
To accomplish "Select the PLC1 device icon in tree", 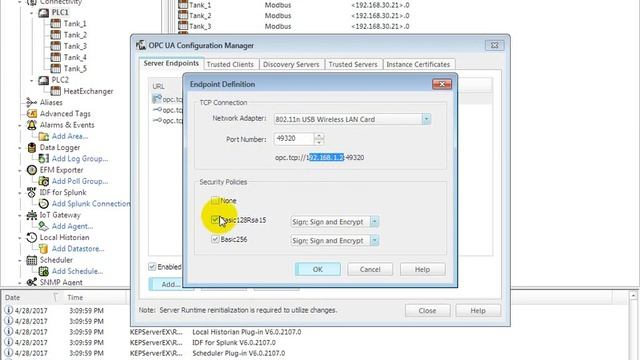I will coord(44,13).
